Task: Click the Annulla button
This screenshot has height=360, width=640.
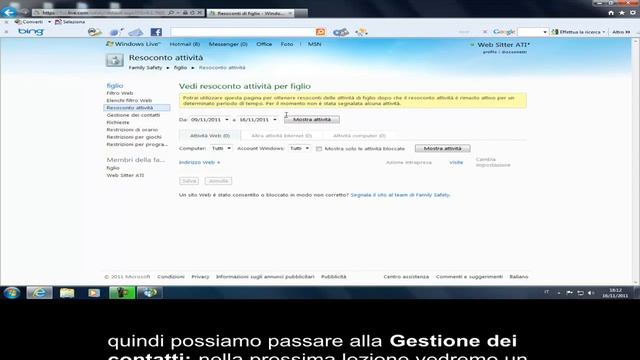Action: tap(218, 181)
